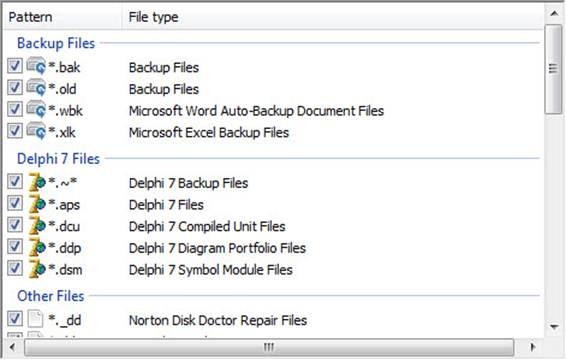Select the Microsoft Word Auto-Backup Document Files row
This screenshot has width=566, height=360.
(x=273, y=110)
